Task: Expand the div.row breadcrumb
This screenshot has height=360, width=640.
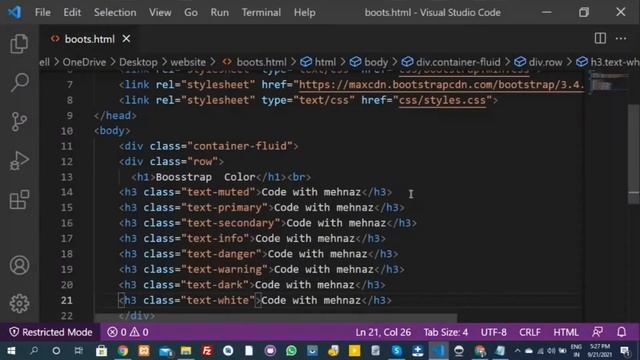Action: 538,62
